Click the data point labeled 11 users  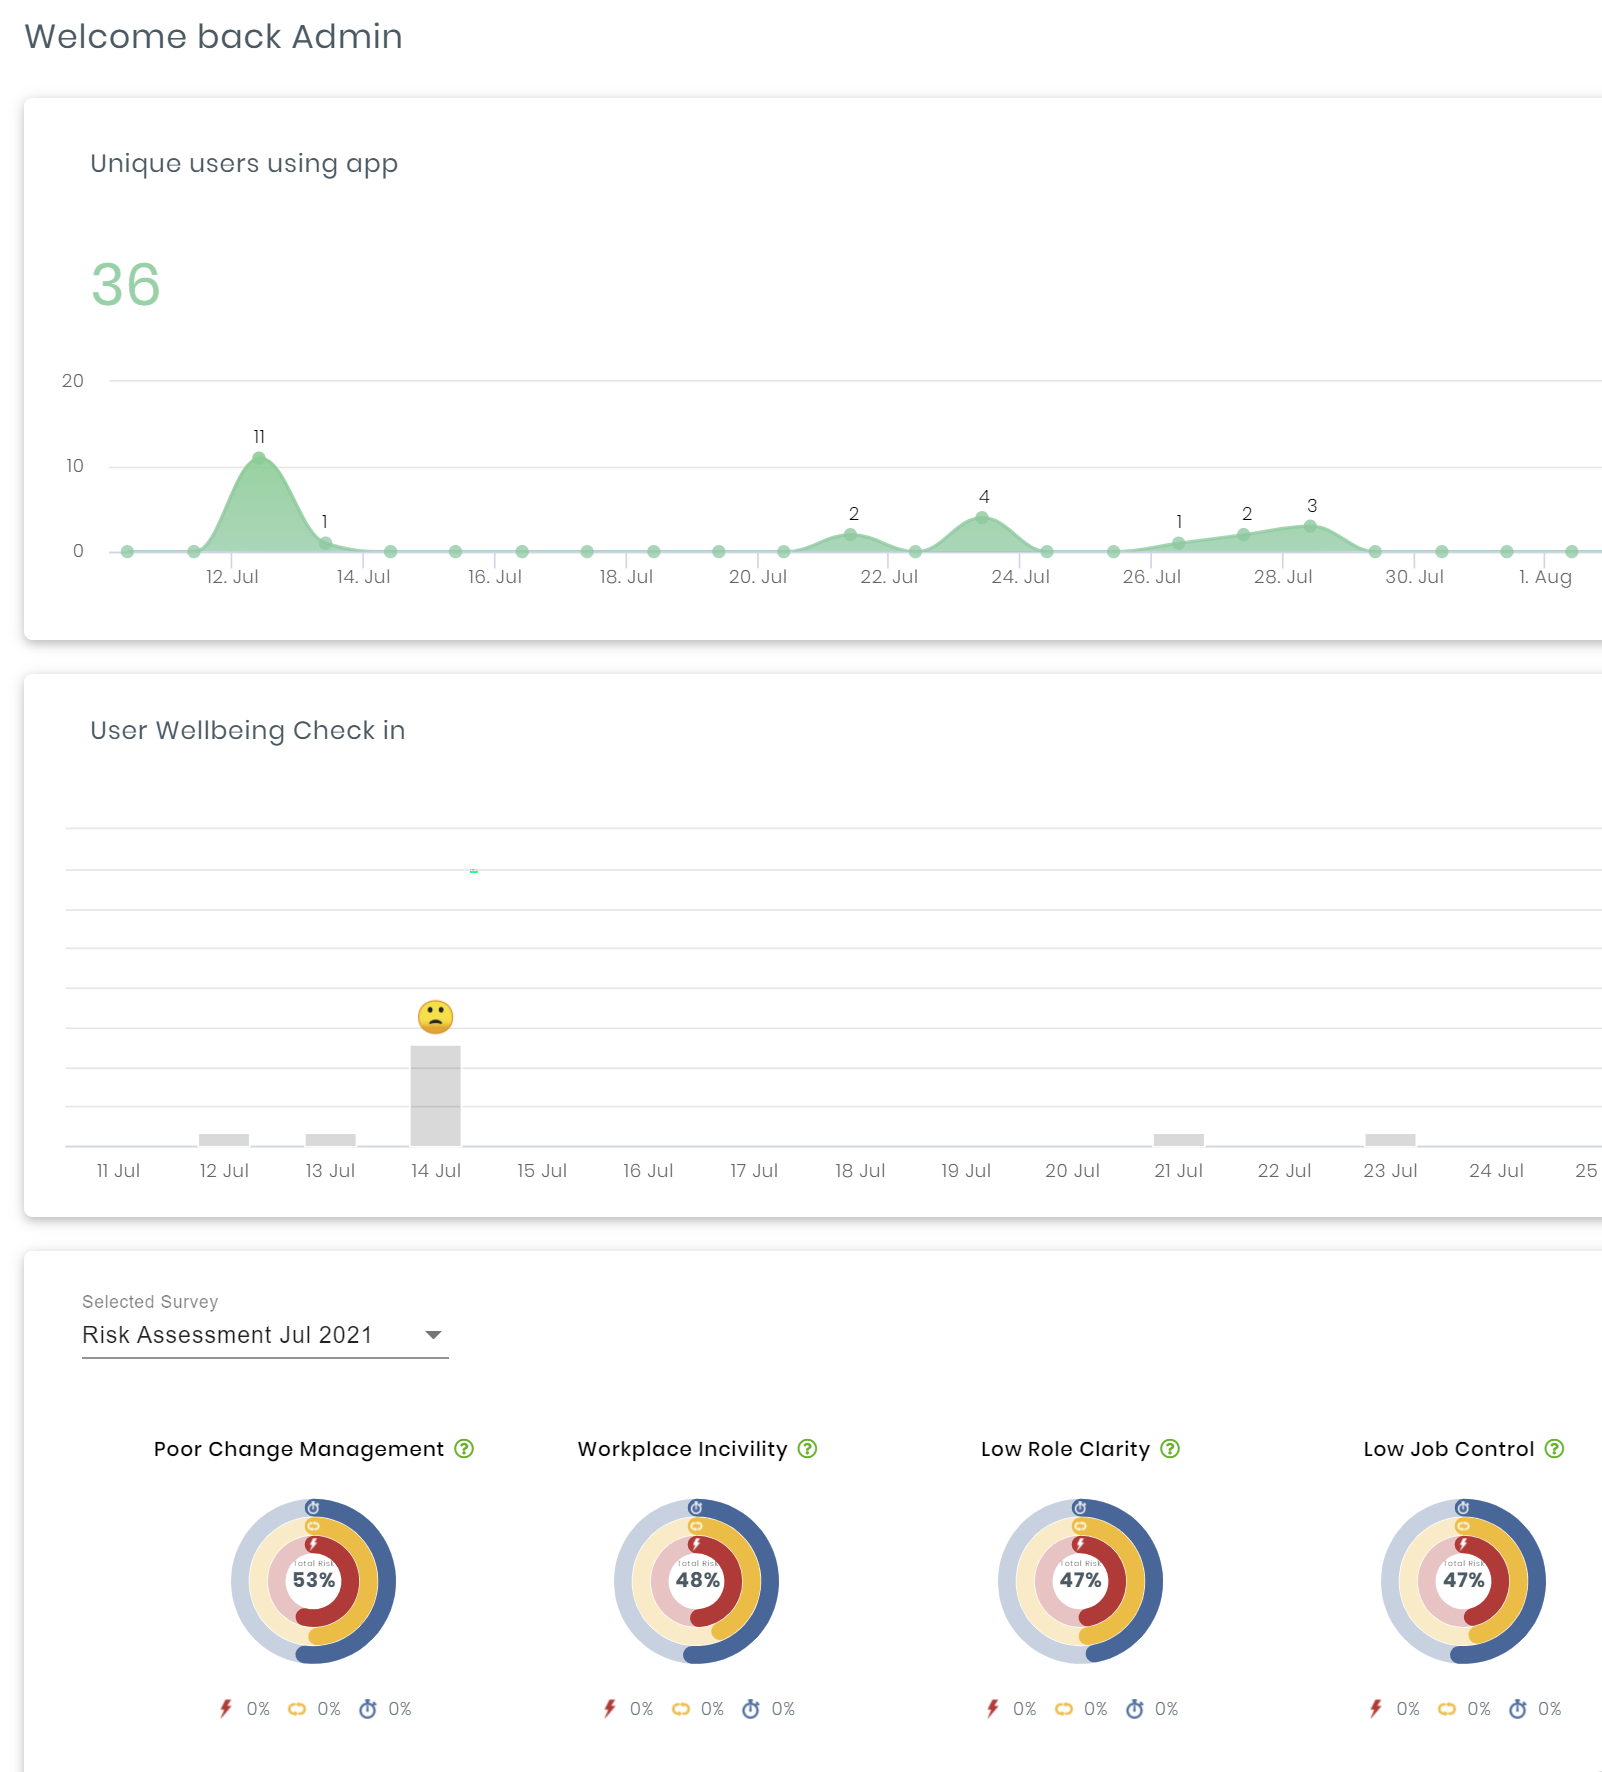[x=259, y=458]
